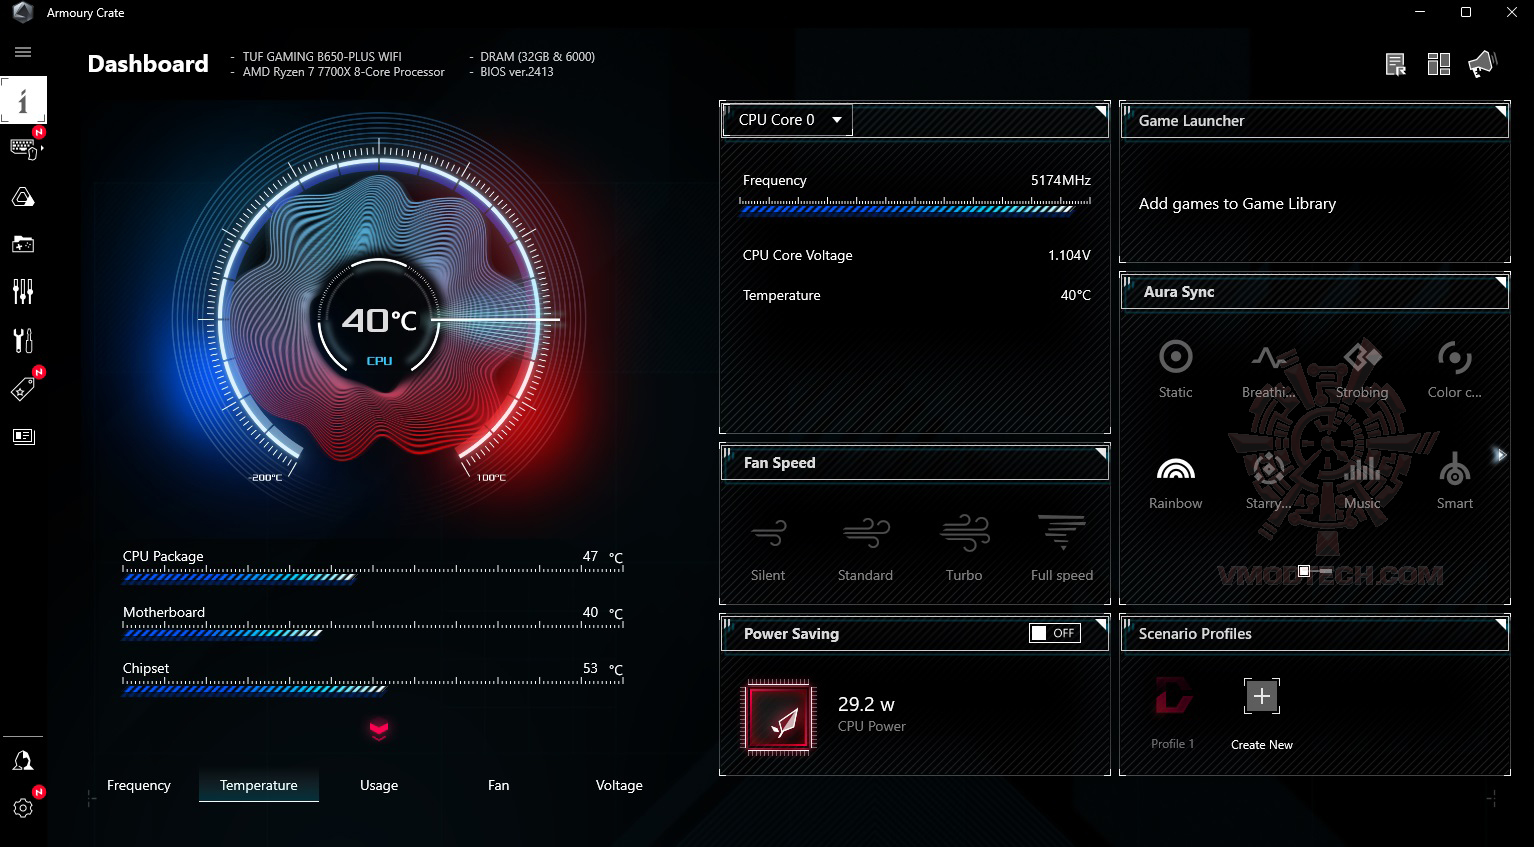Open the Deals tag sidebar icon
This screenshot has height=847, width=1534.
(23, 389)
